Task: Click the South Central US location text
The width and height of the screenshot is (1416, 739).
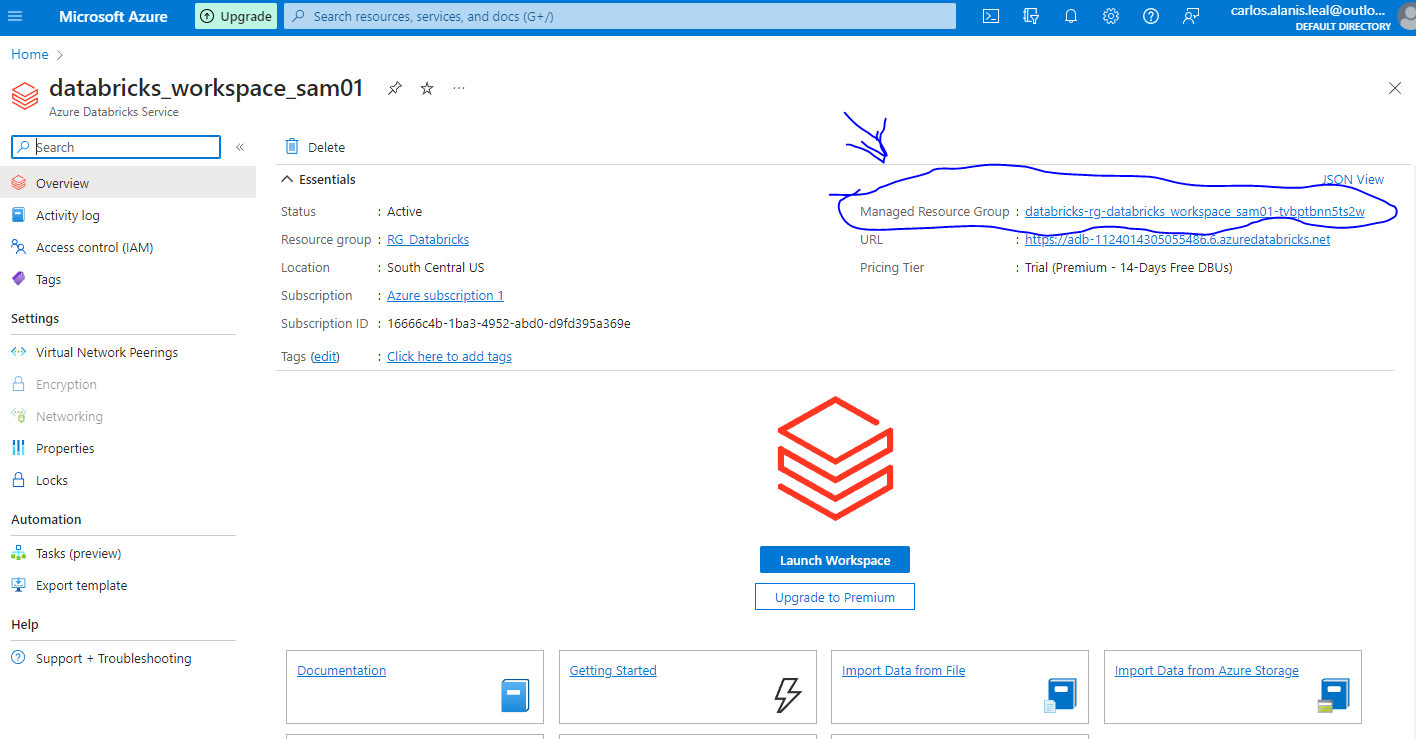Action: tap(436, 267)
